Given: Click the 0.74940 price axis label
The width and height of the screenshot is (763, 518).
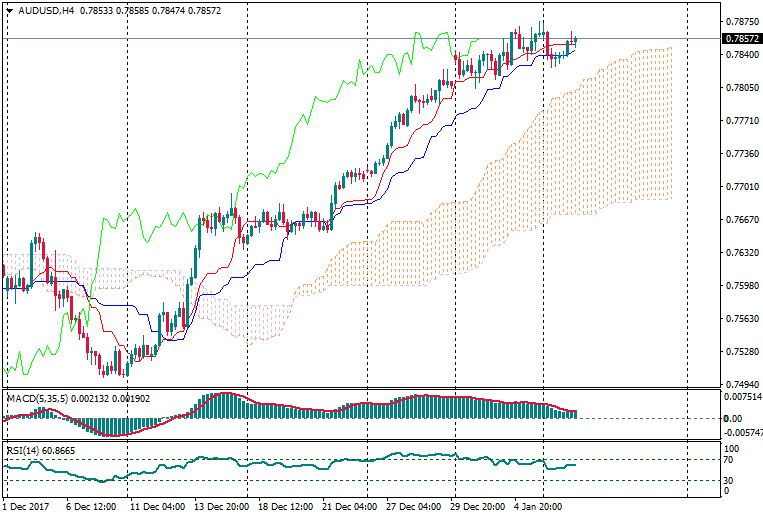Looking at the screenshot, I should [740, 385].
